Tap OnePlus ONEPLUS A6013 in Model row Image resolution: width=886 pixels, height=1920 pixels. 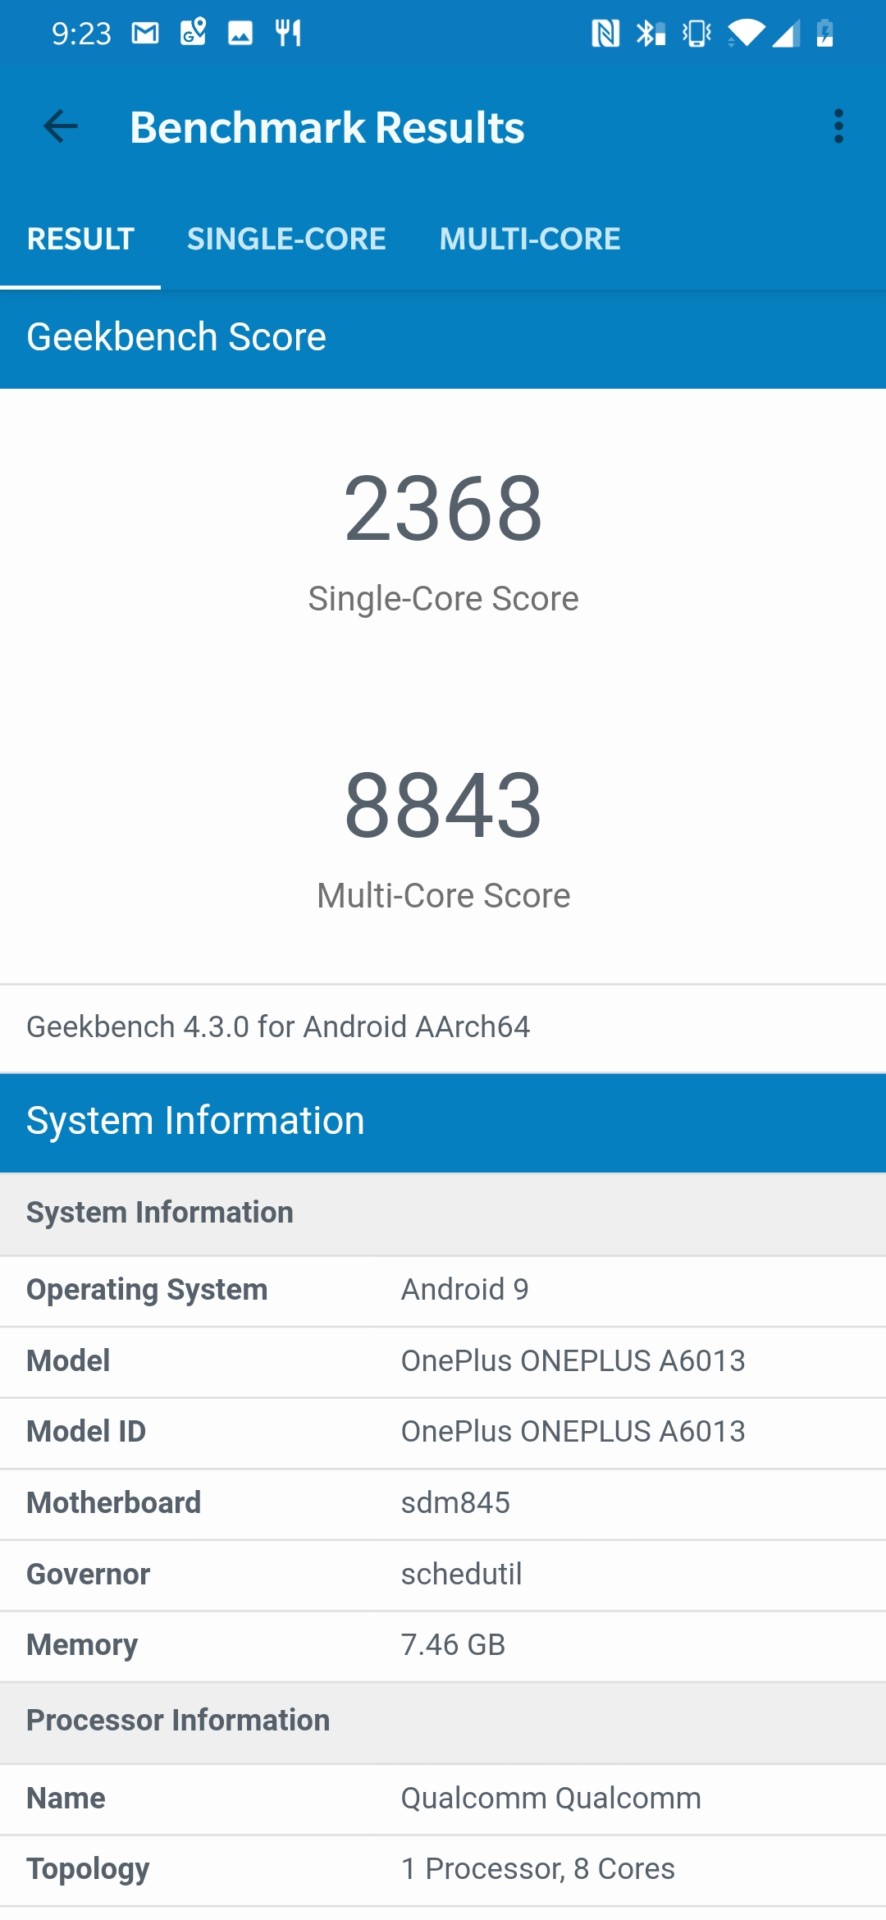click(x=573, y=1361)
